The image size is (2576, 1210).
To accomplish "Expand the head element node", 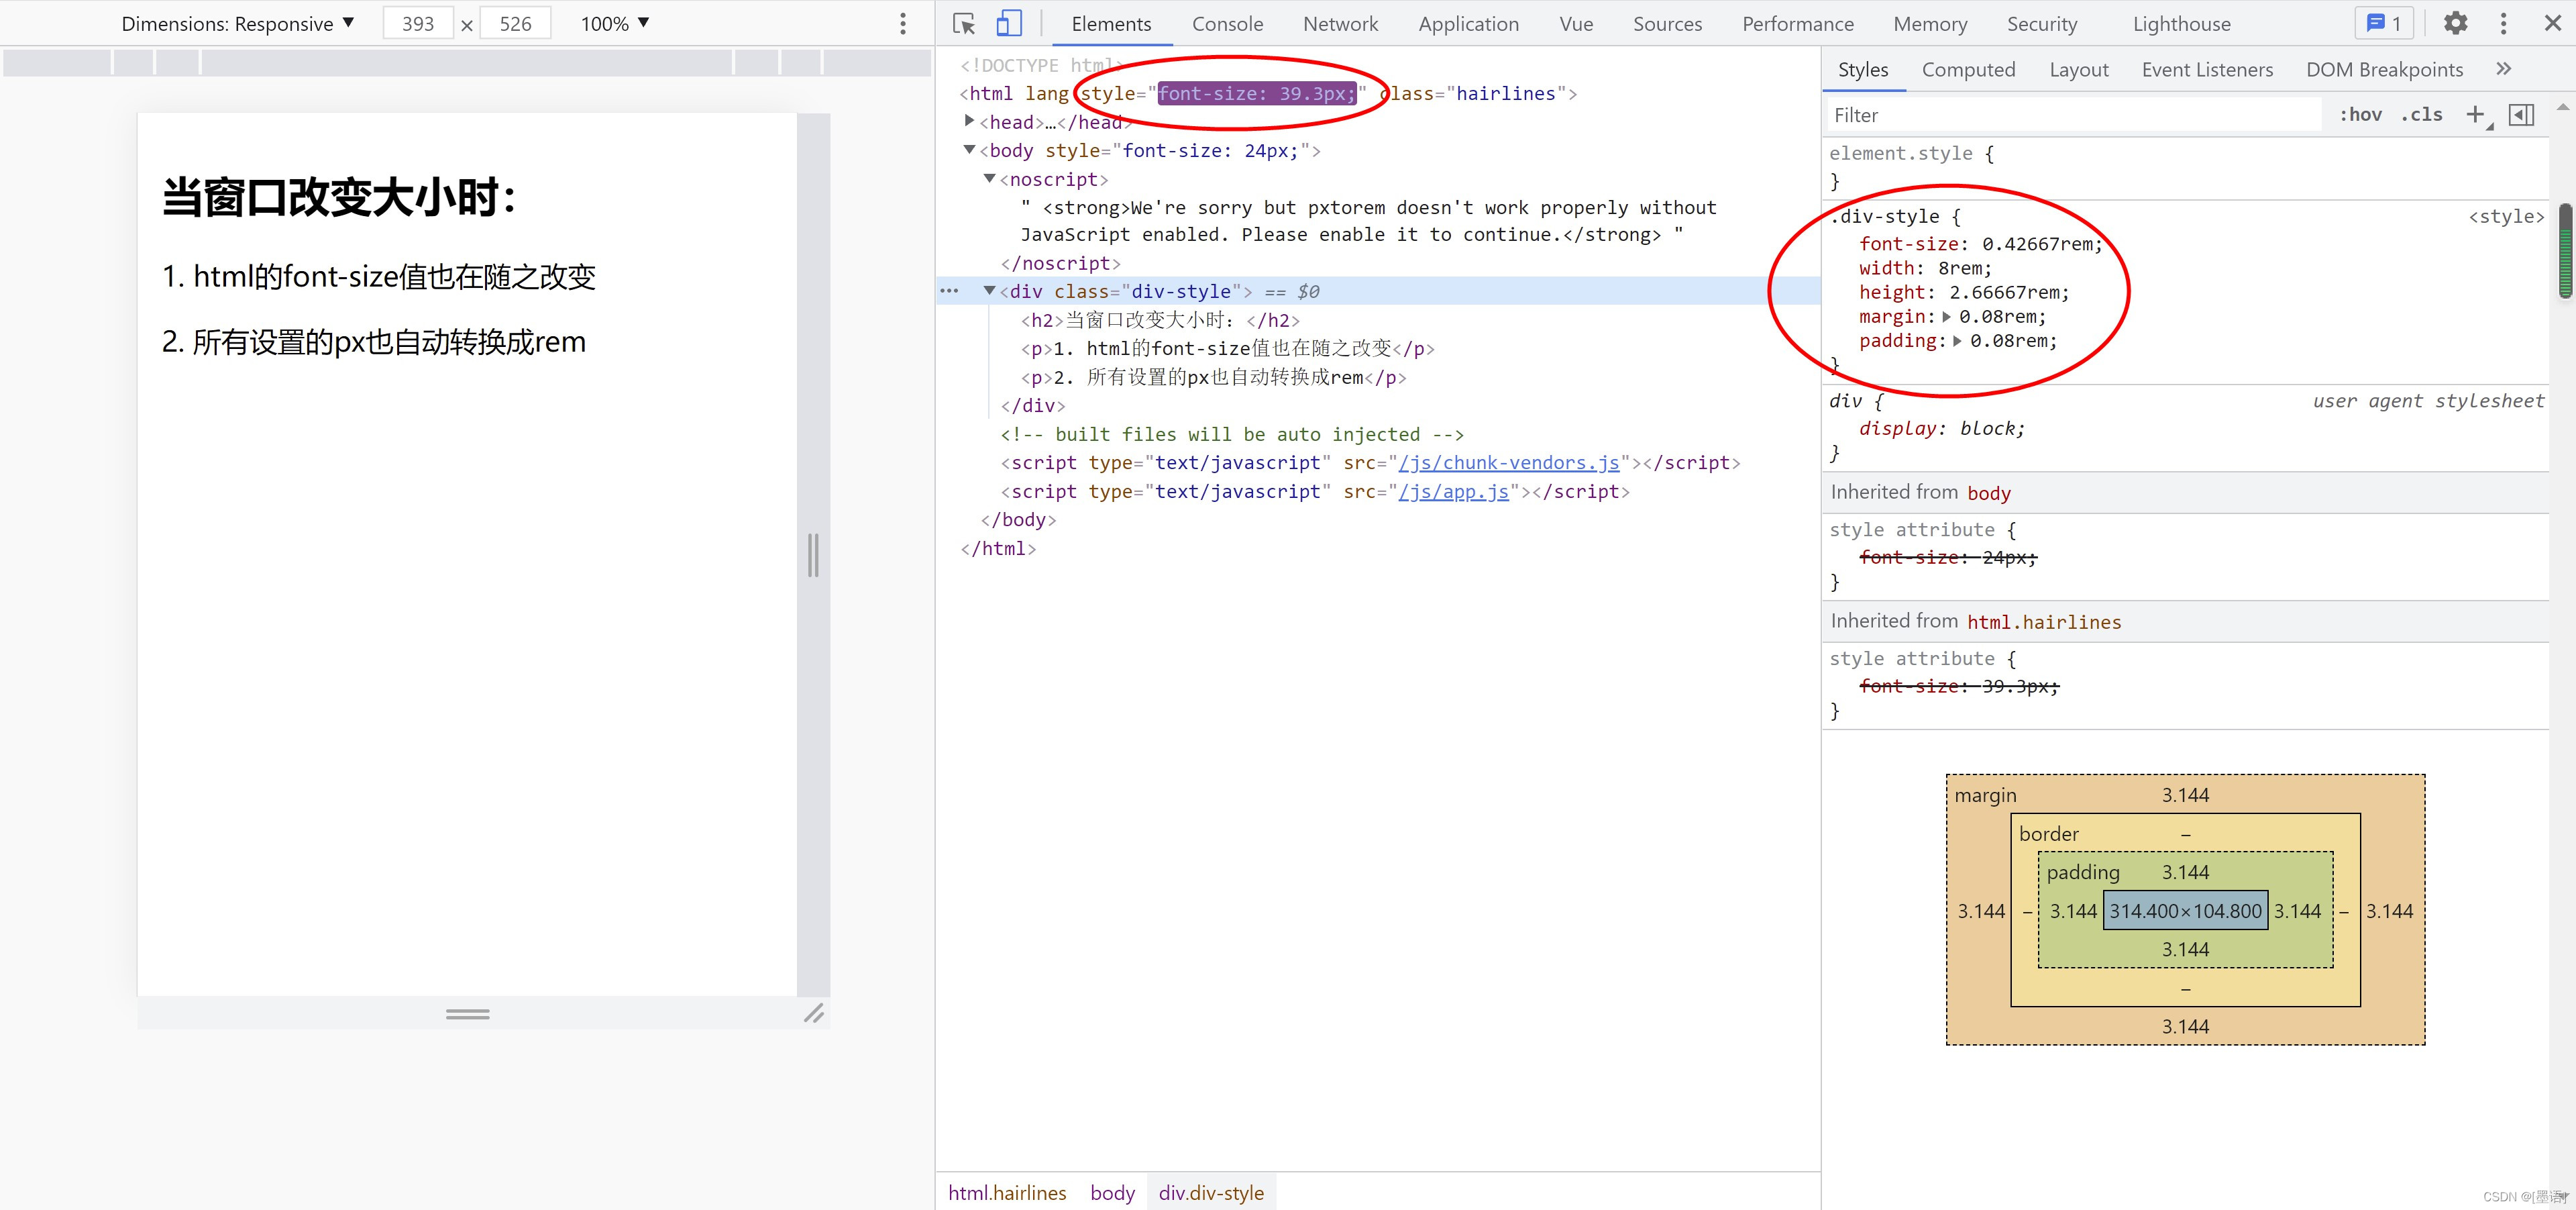I will [969, 121].
